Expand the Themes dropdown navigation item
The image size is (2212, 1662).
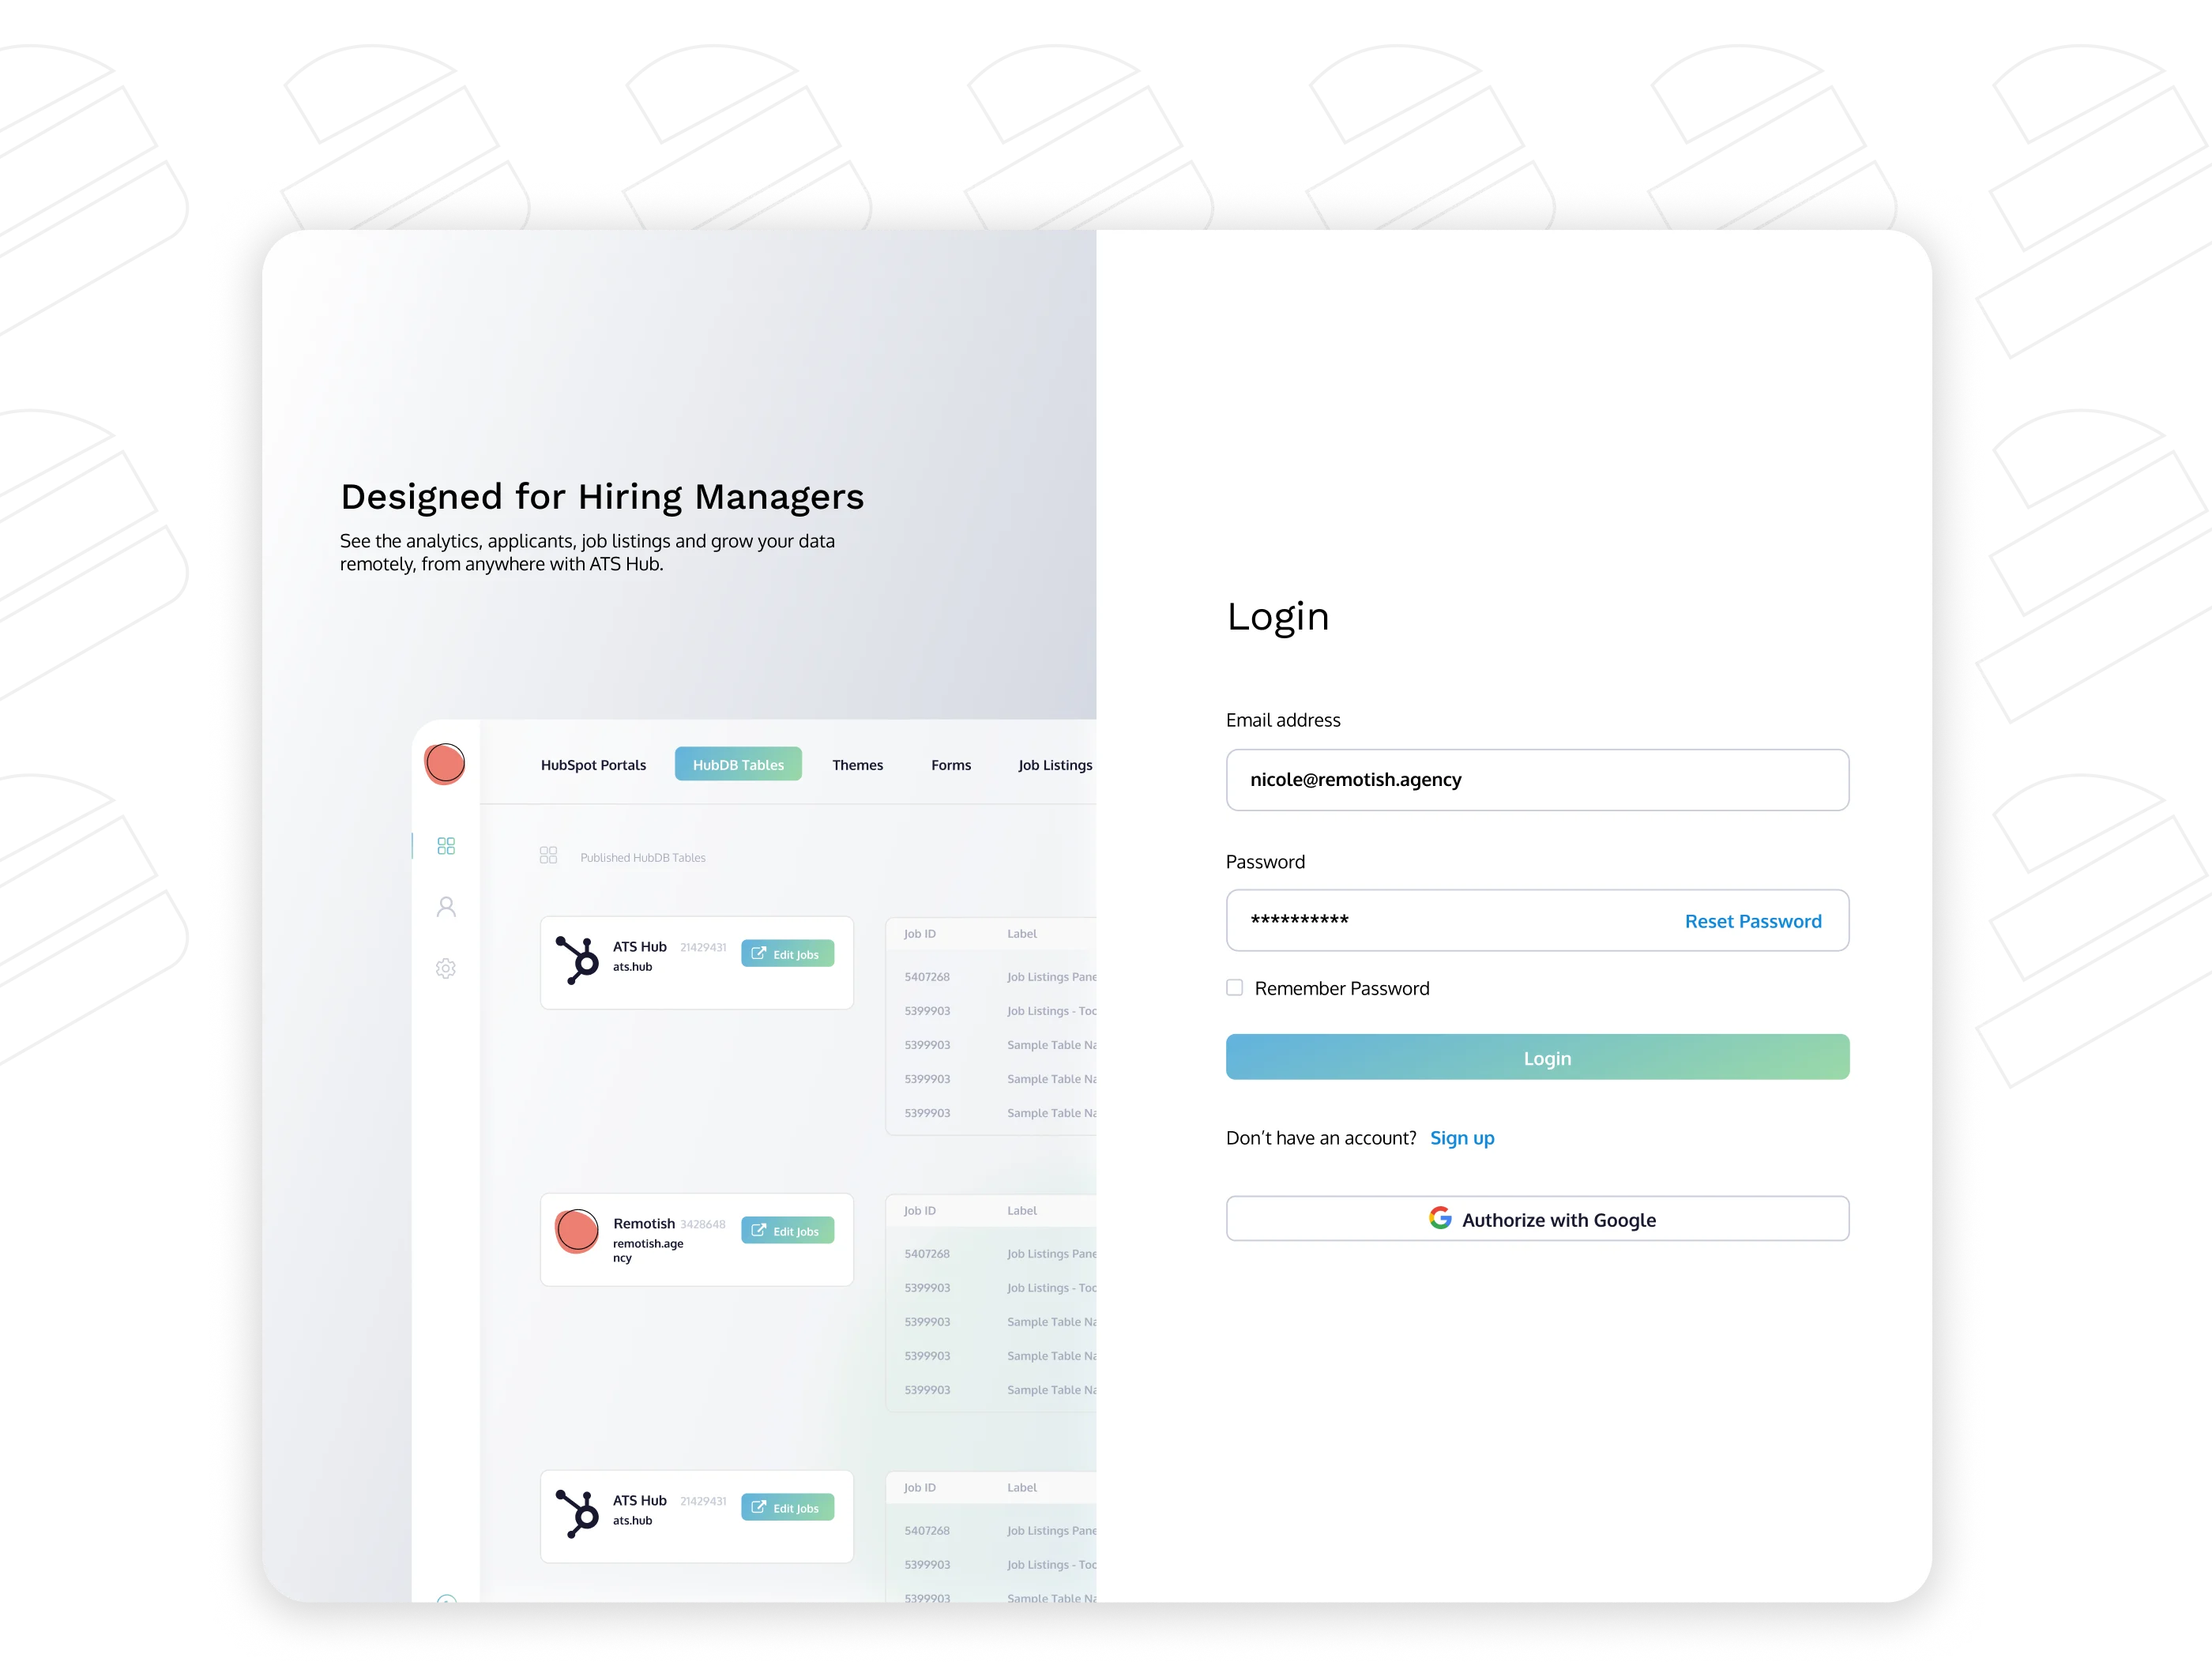[857, 765]
